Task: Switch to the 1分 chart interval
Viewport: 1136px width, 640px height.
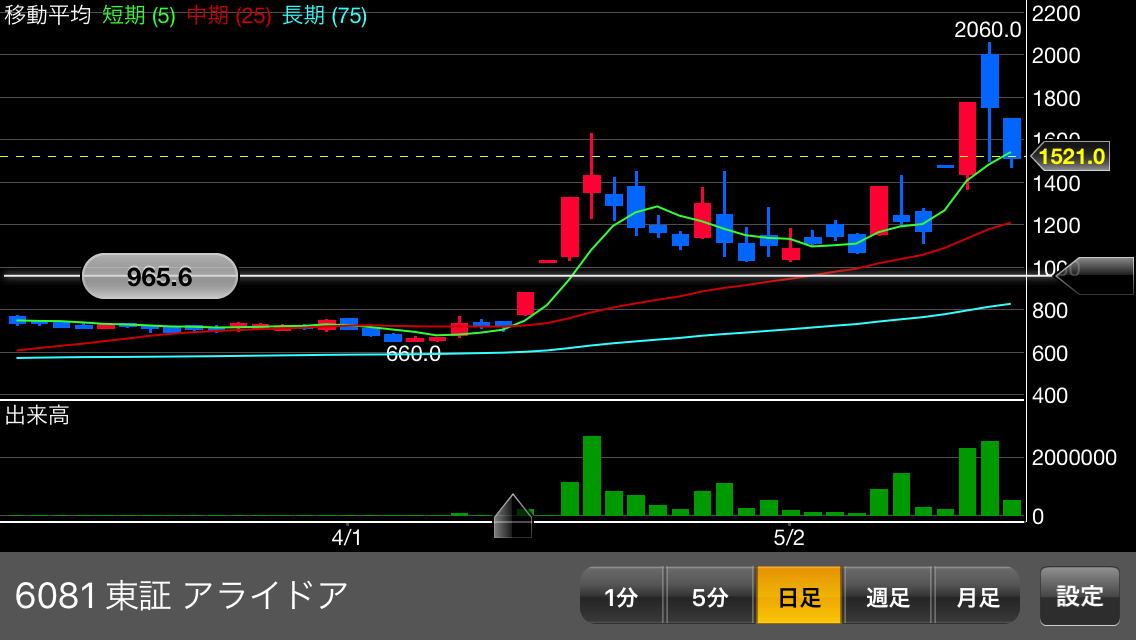Action: tap(621, 596)
